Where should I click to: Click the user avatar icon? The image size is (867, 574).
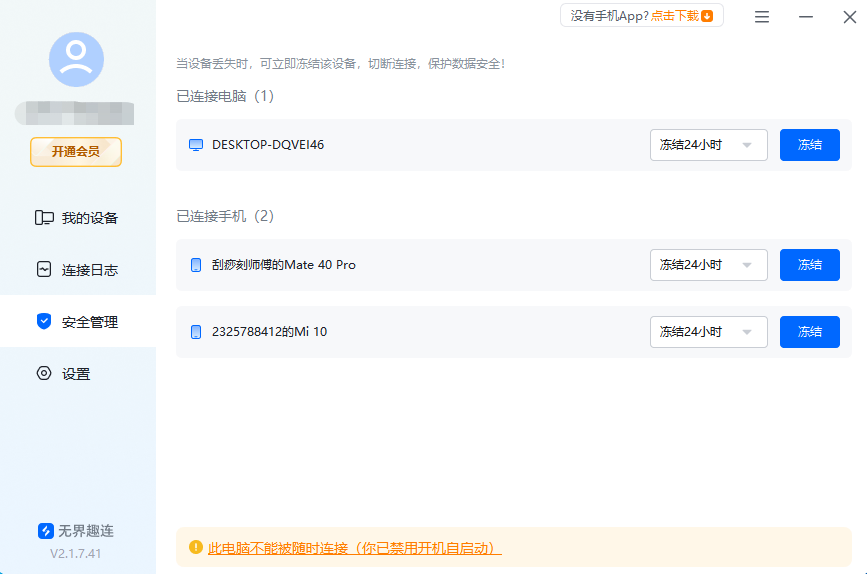click(x=76, y=59)
